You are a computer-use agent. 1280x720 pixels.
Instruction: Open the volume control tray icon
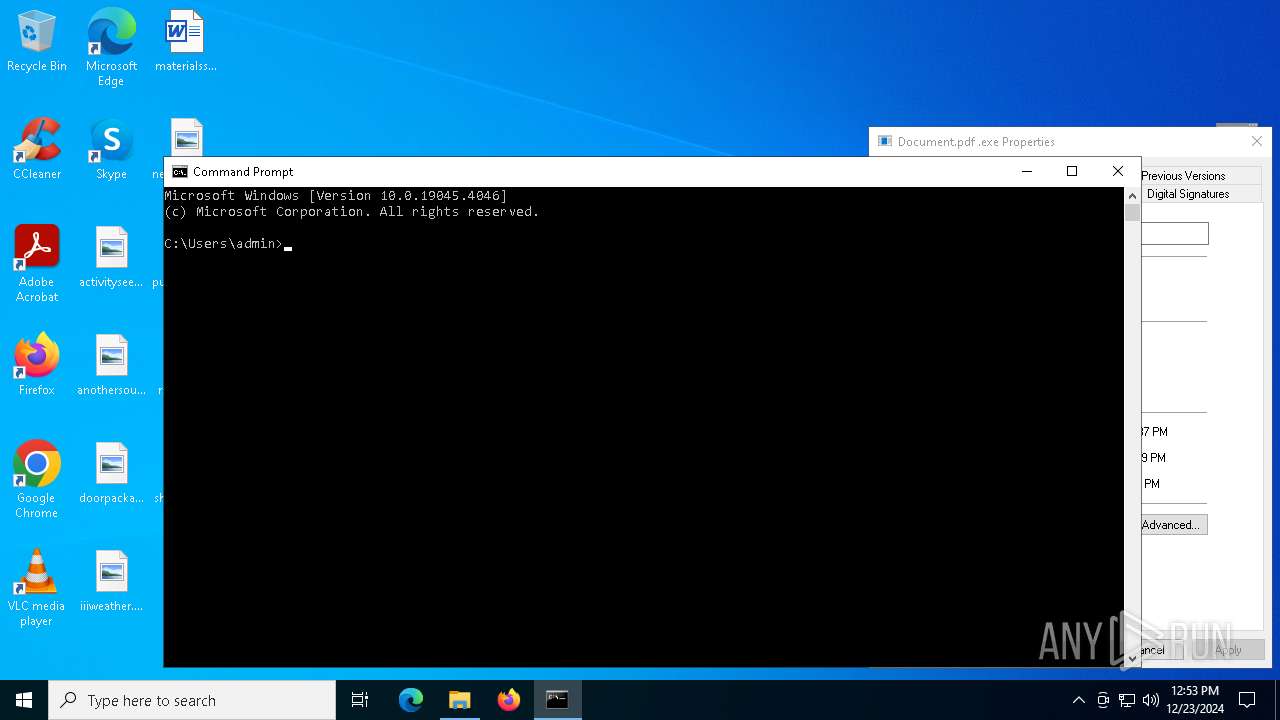(1151, 700)
